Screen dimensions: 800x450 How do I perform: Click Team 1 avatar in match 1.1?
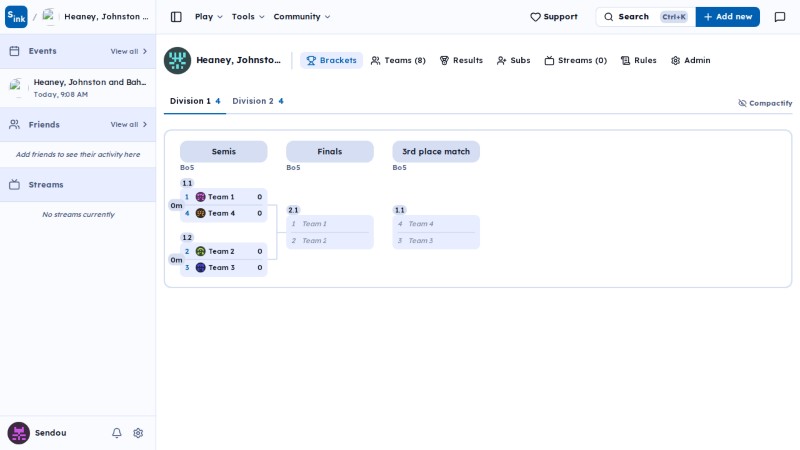click(x=201, y=197)
